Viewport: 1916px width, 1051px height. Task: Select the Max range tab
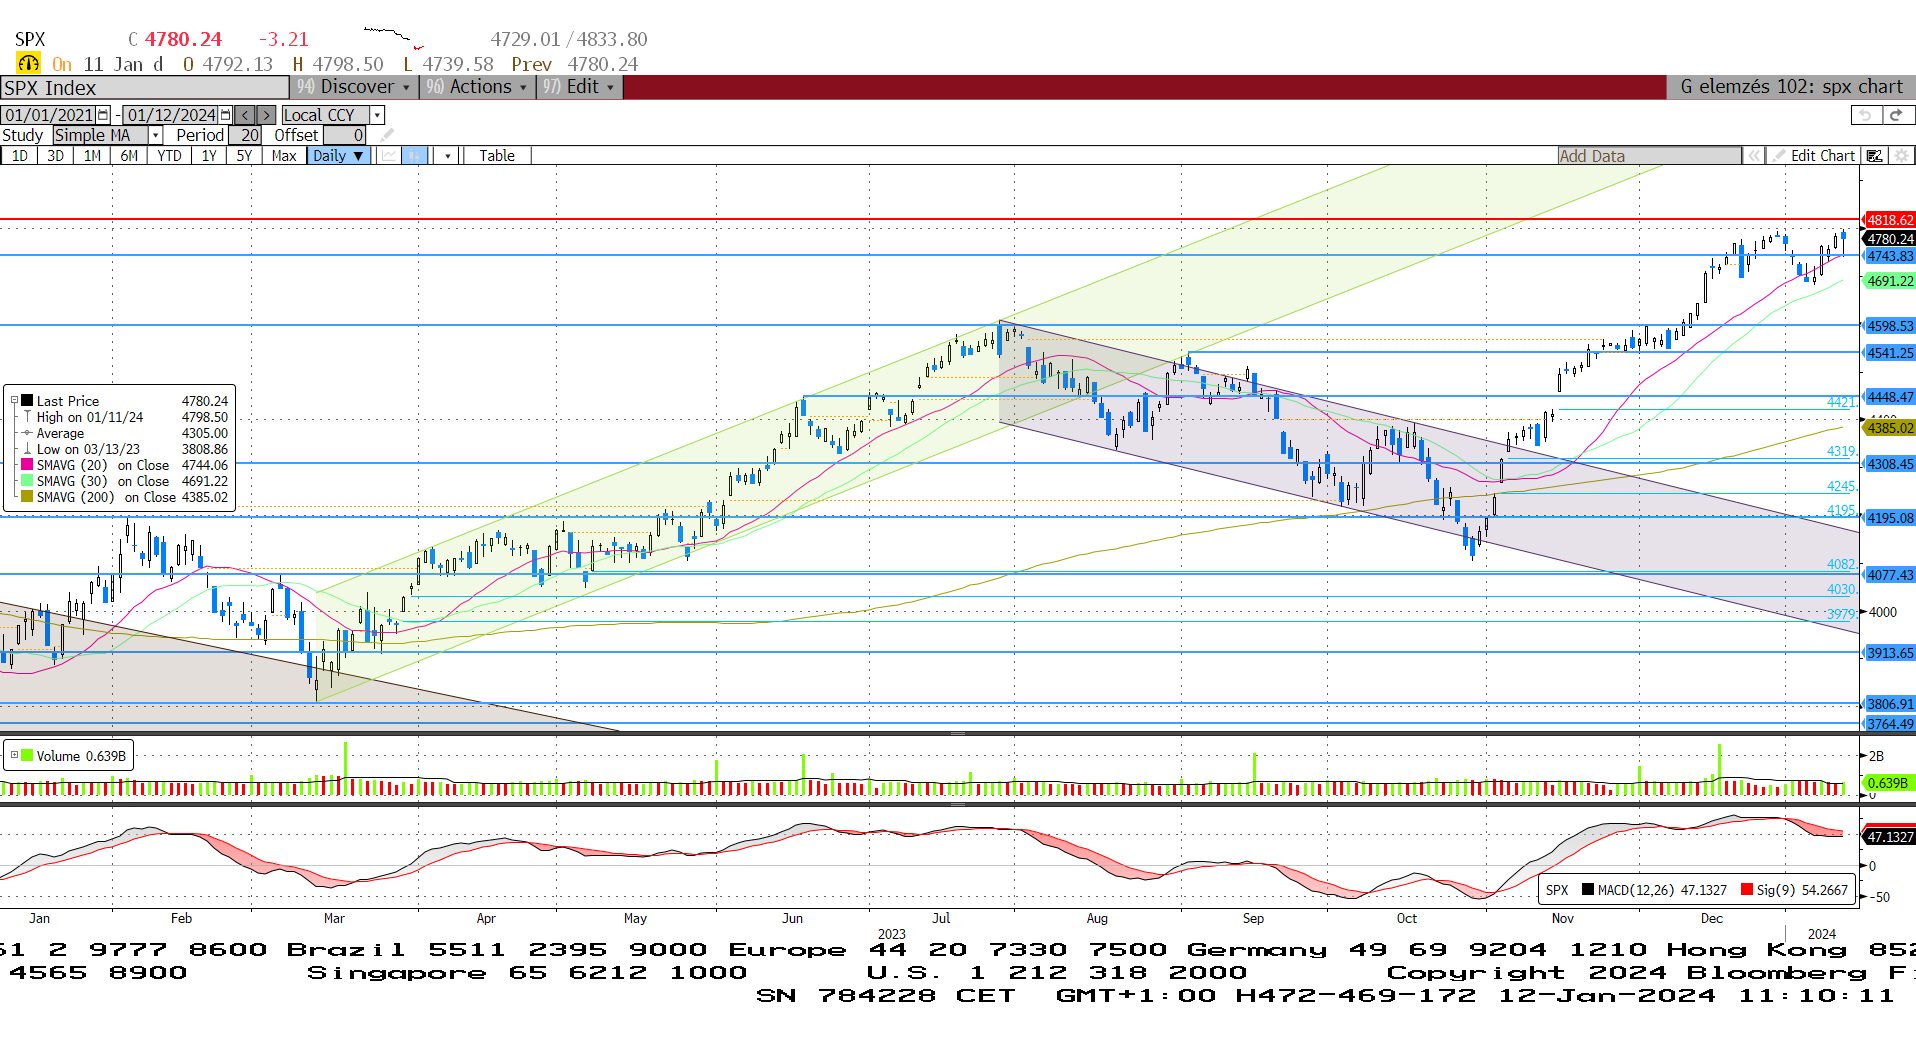pos(284,155)
